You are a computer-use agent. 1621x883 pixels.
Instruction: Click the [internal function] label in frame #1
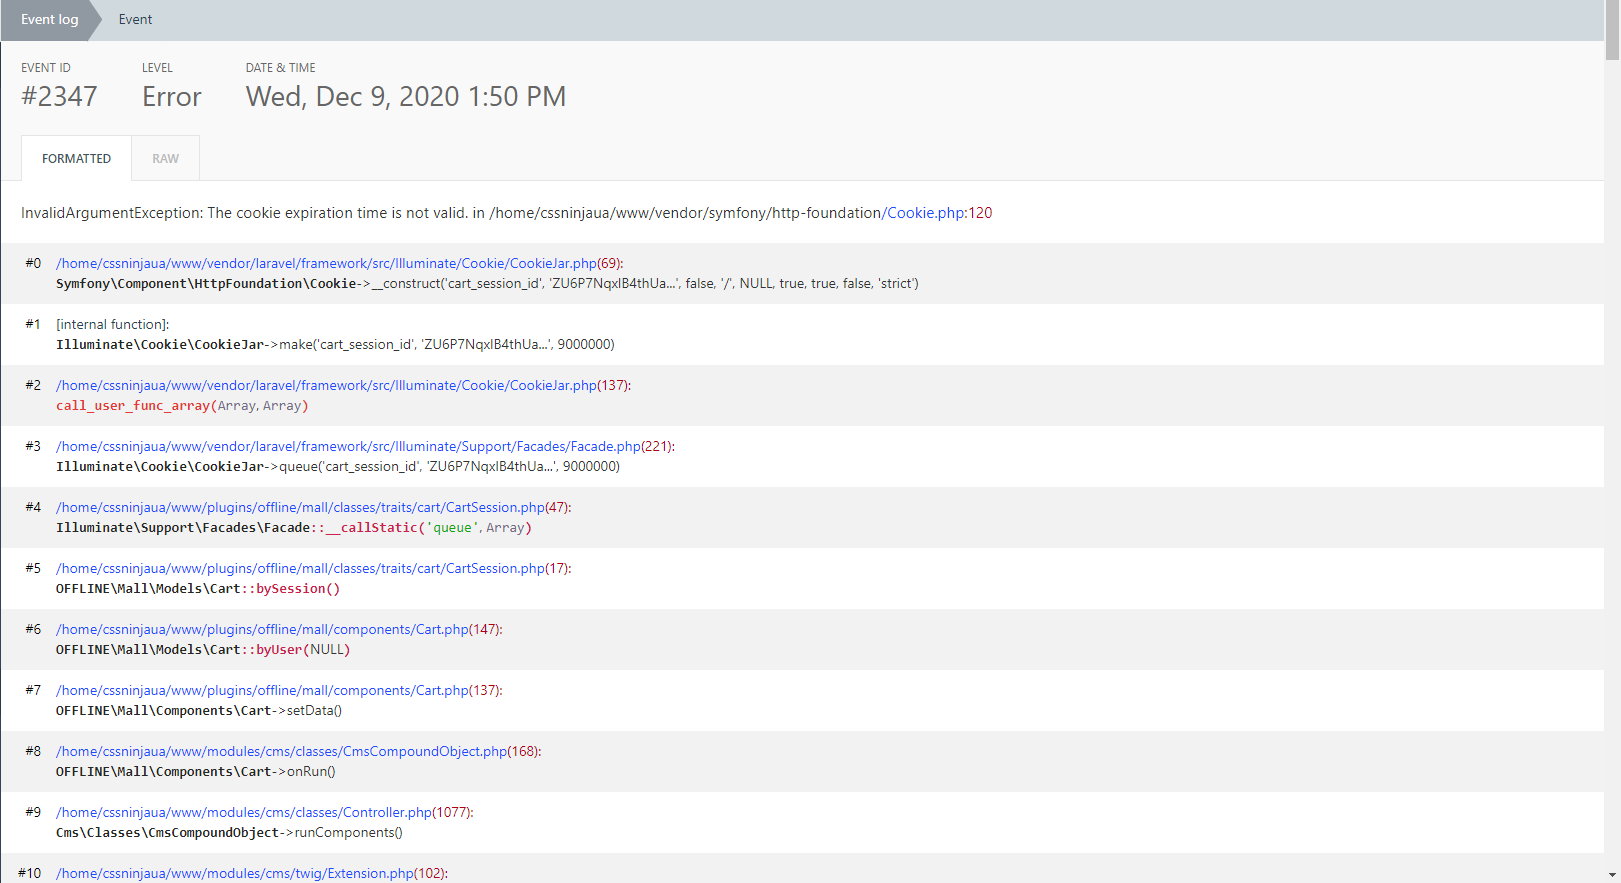click(112, 325)
